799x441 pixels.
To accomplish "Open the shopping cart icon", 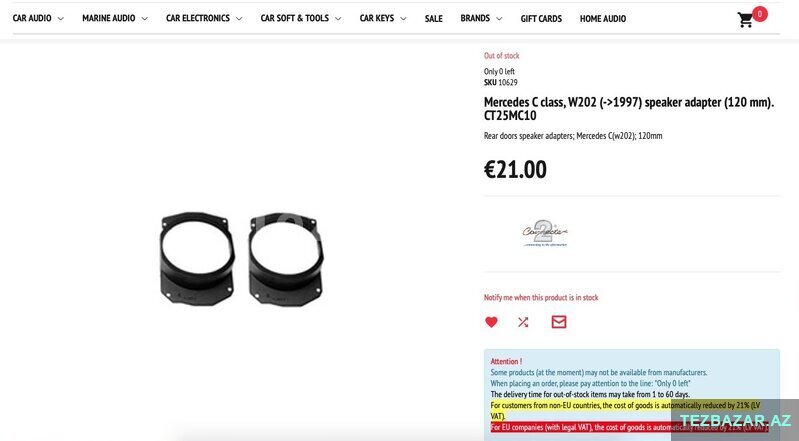I will pyautogui.click(x=745, y=20).
